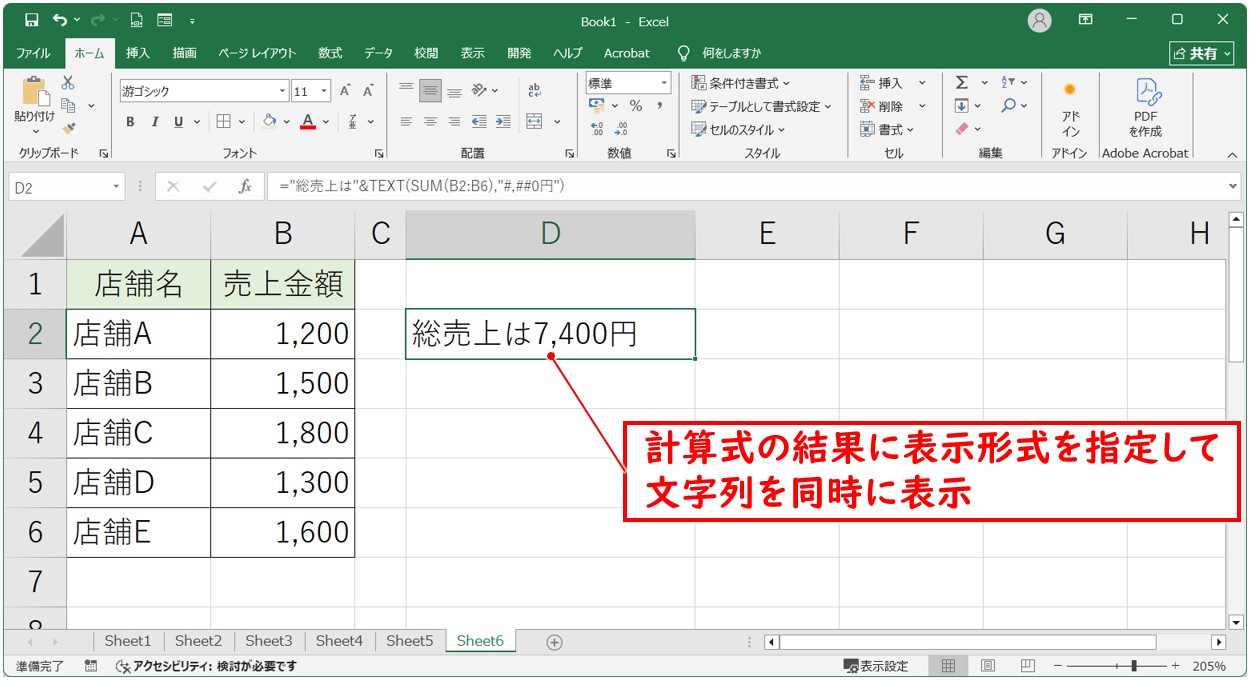Open the 条件付き書式 dropdown
The width and height of the screenshot is (1251, 681).
pos(740,83)
